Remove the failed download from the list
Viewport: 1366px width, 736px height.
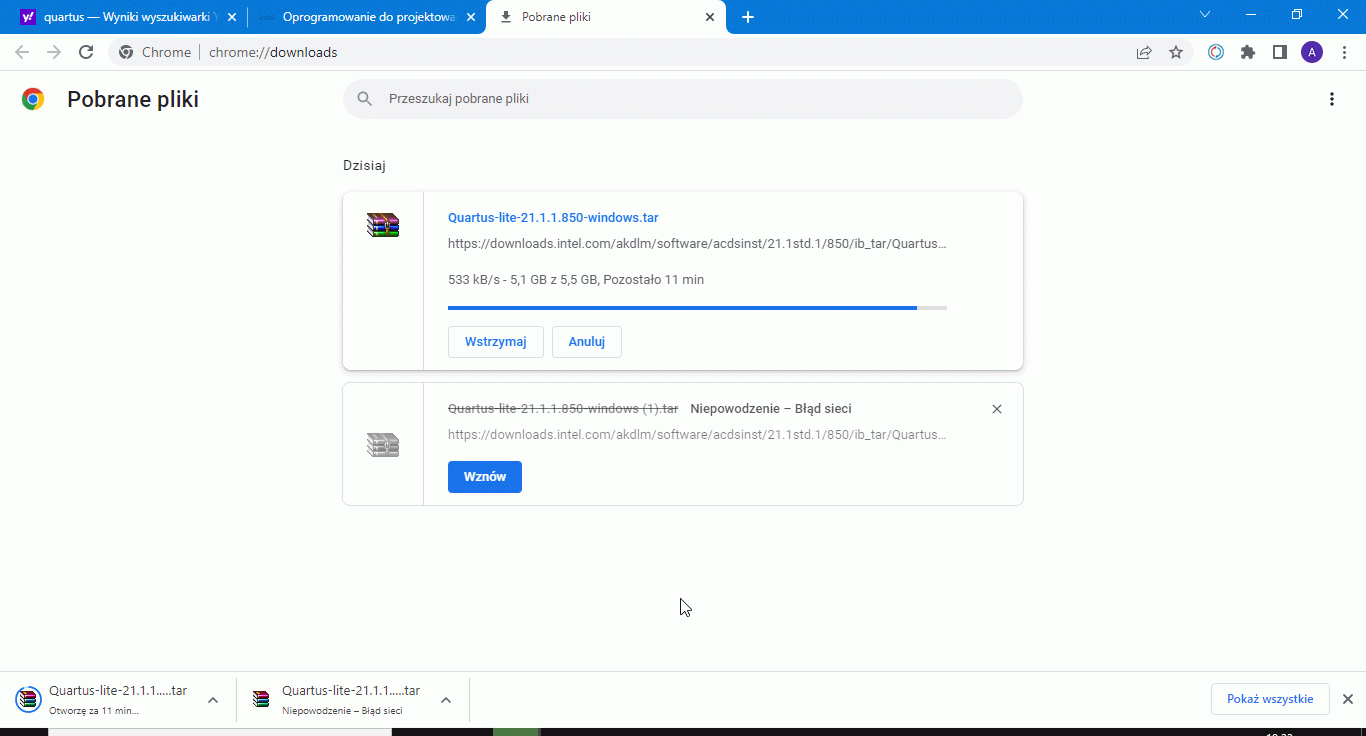[996, 409]
